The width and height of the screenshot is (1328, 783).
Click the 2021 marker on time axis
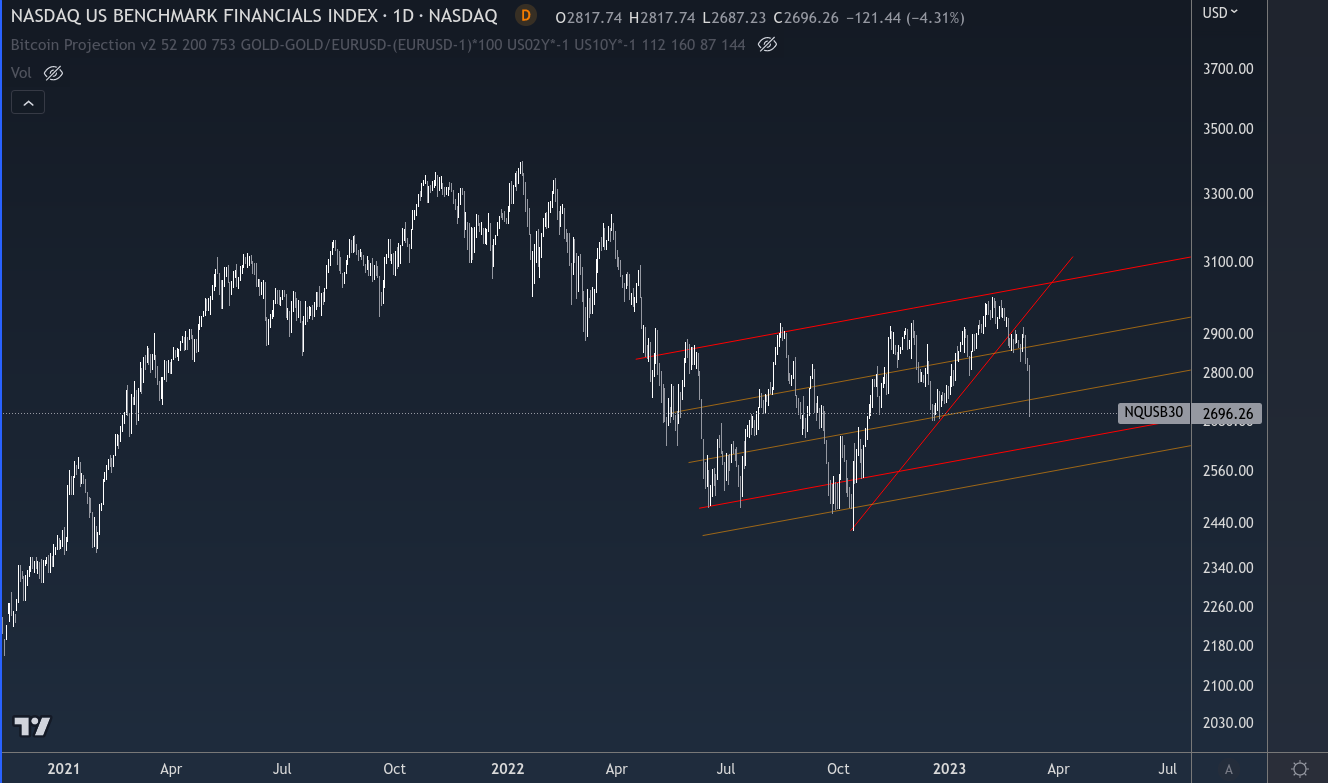63,768
